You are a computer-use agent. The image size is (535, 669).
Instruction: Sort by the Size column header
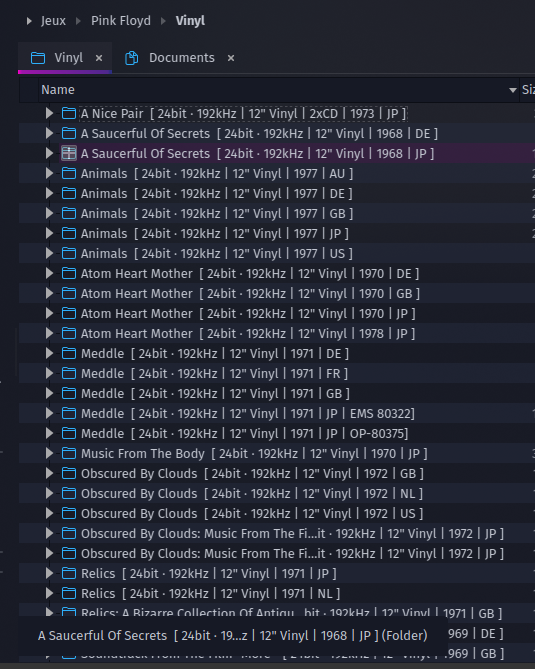(528, 90)
